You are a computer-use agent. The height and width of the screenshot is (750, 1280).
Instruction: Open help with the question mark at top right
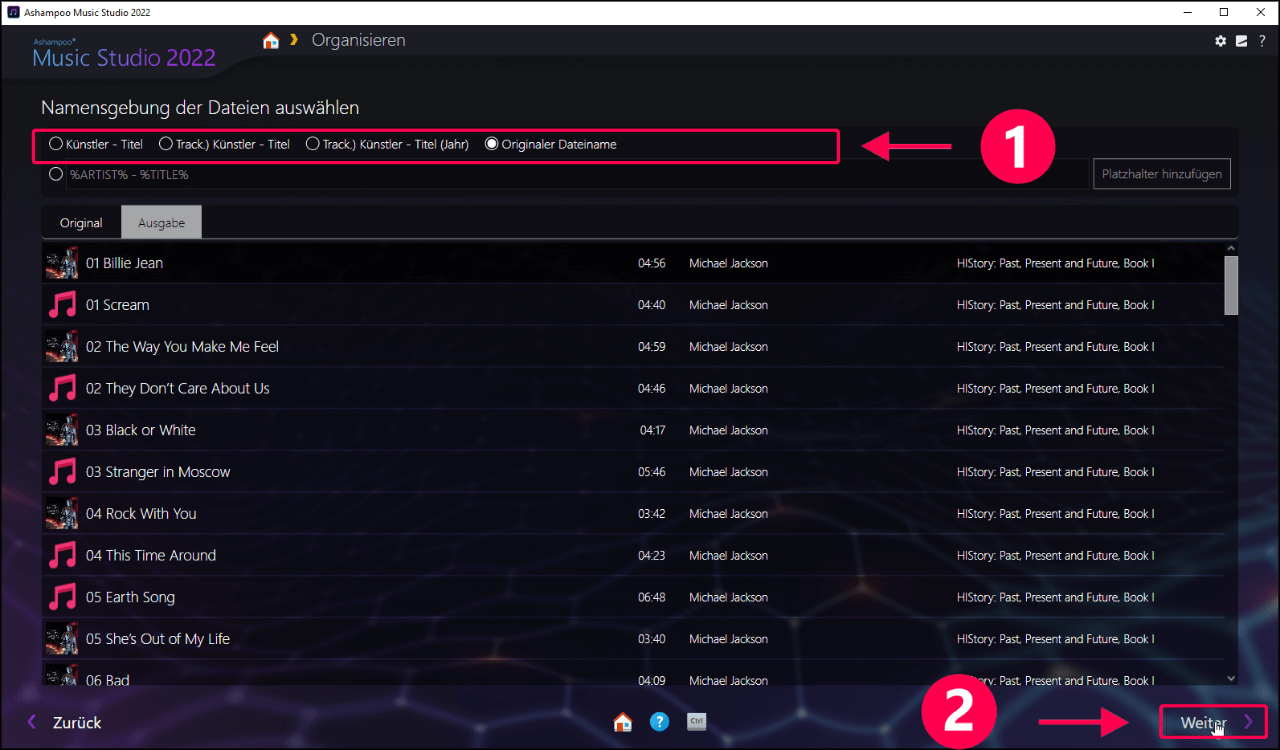[1262, 41]
